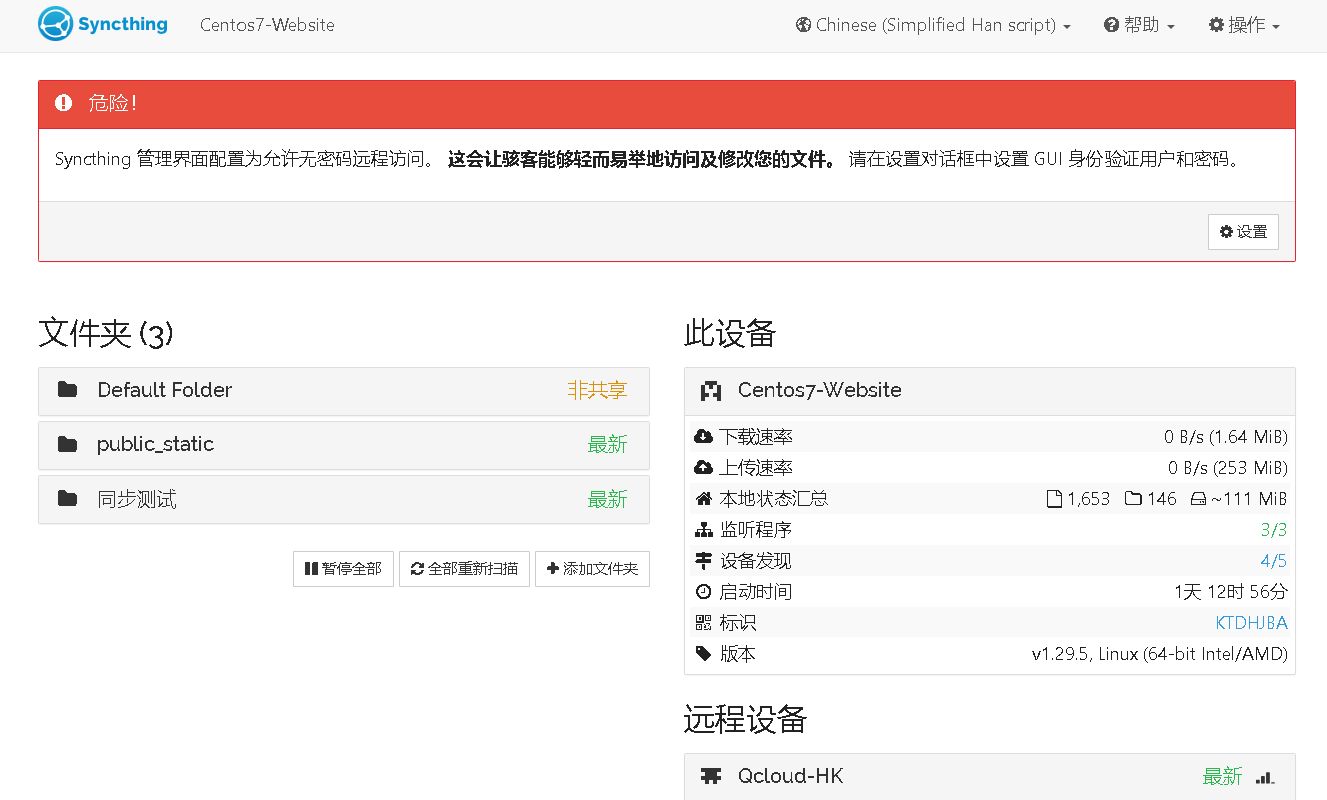The width and height of the screenshot is (1327, 800).
Task: Click the clock icon beside 启动时间
Action: (703, 592)
